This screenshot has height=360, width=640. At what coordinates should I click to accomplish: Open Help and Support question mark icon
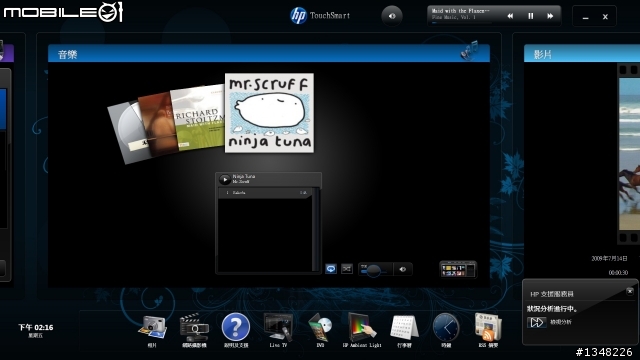click(236, 327)
